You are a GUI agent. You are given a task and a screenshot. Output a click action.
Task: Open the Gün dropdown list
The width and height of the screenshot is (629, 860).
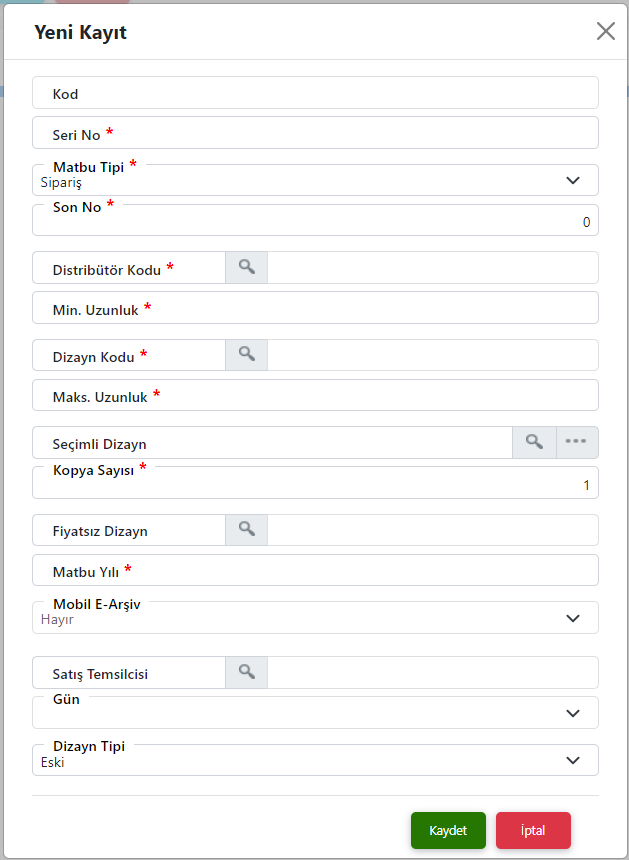click(x=315, y=712)
